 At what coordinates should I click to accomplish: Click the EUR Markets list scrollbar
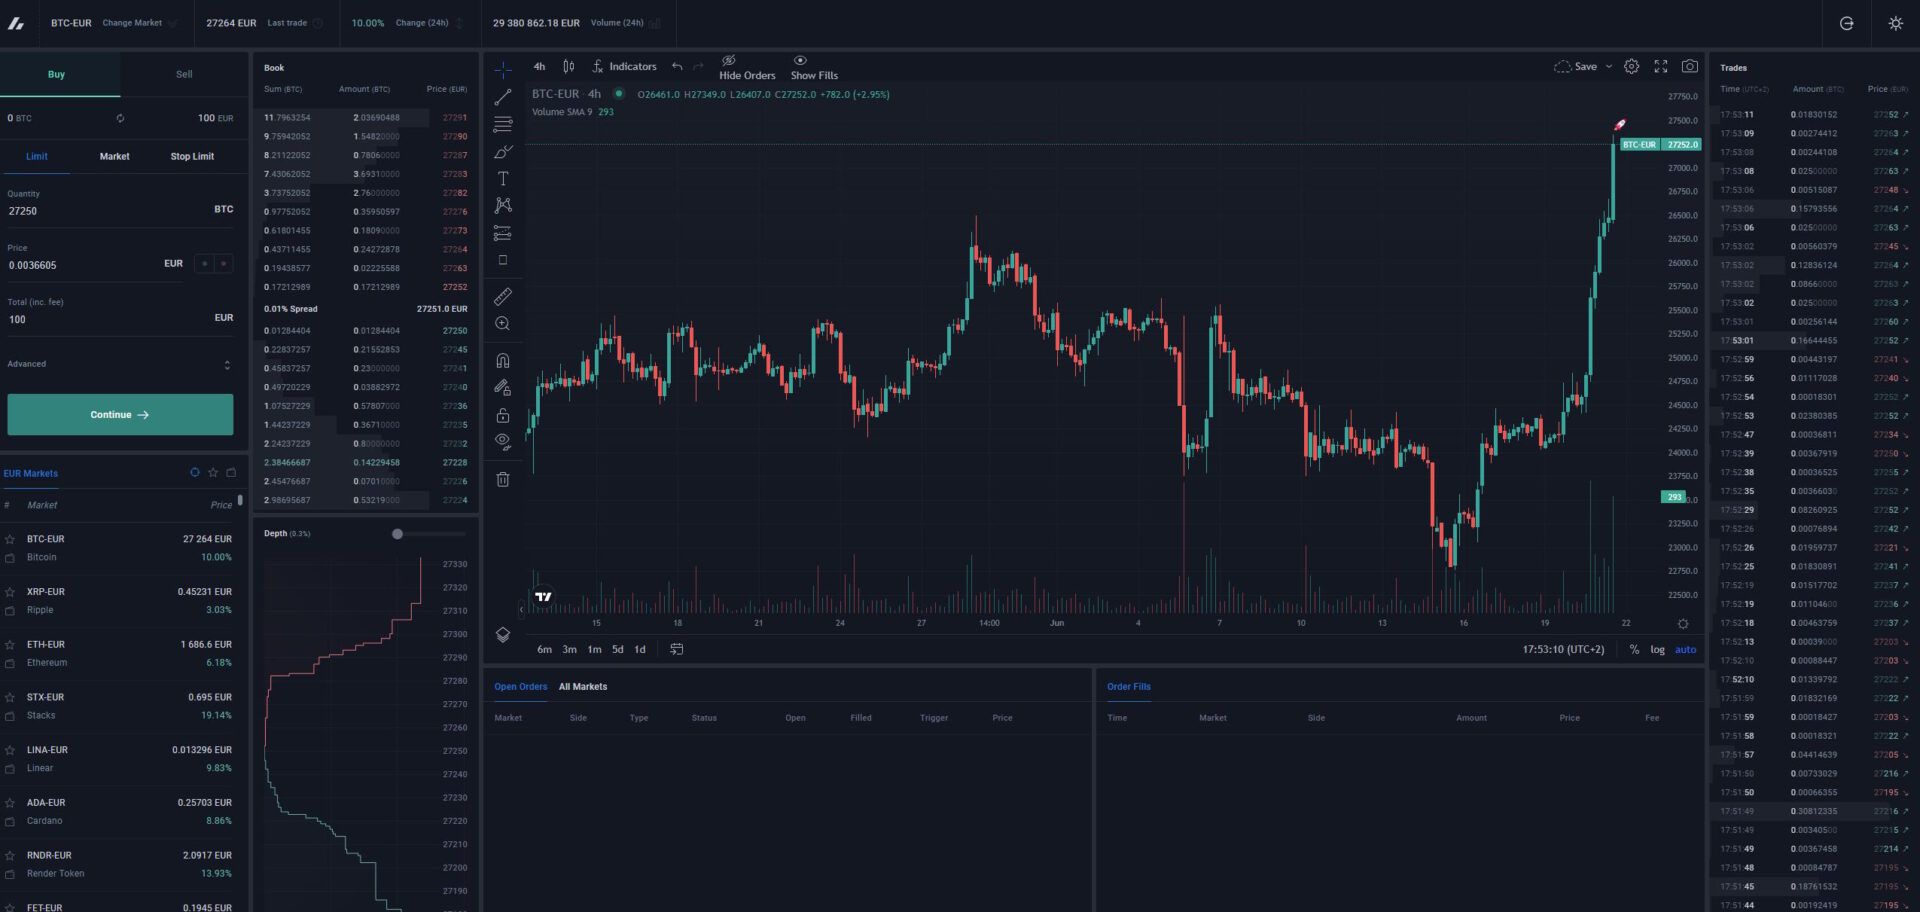point(240,500)
